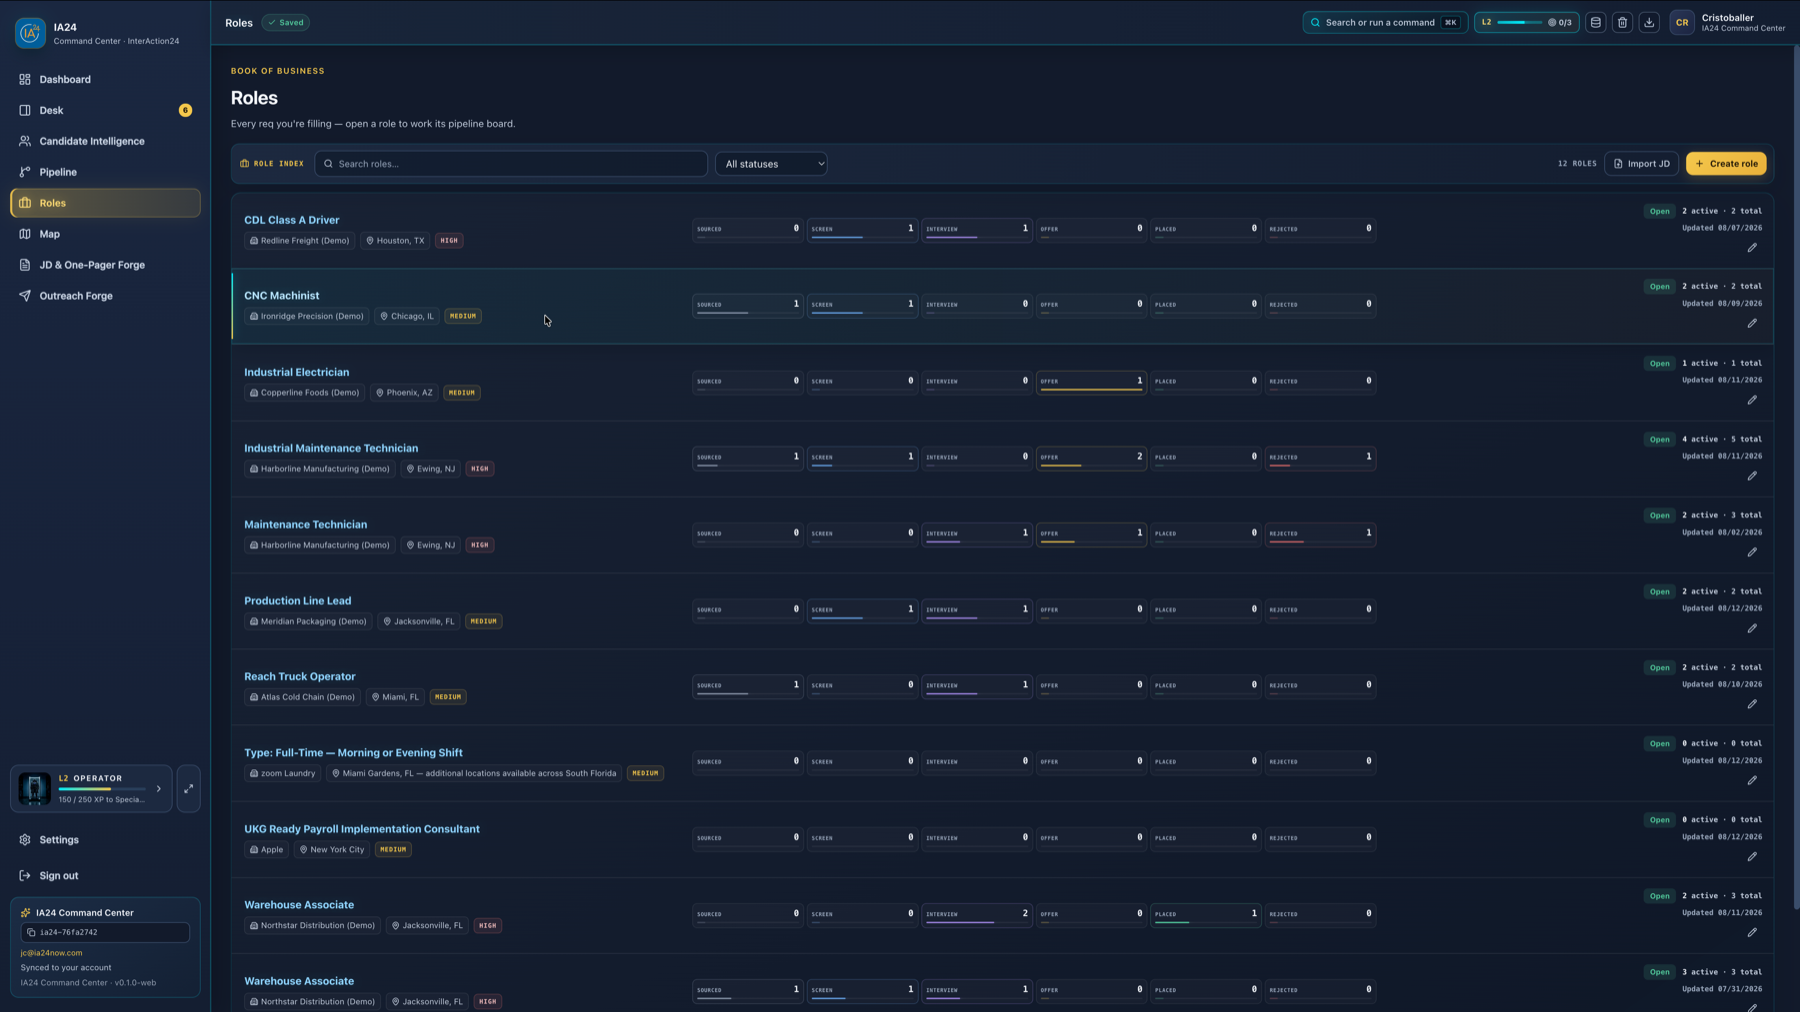Click the Sign out arrow icon

25,876
